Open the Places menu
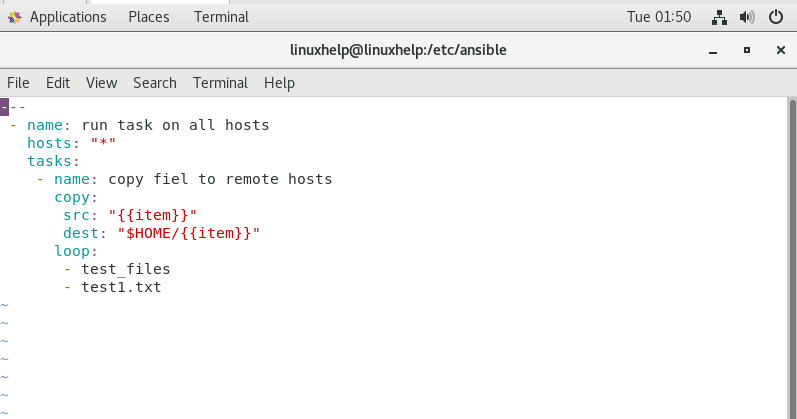This screenshot has width=797, height=419. (148, 17)
